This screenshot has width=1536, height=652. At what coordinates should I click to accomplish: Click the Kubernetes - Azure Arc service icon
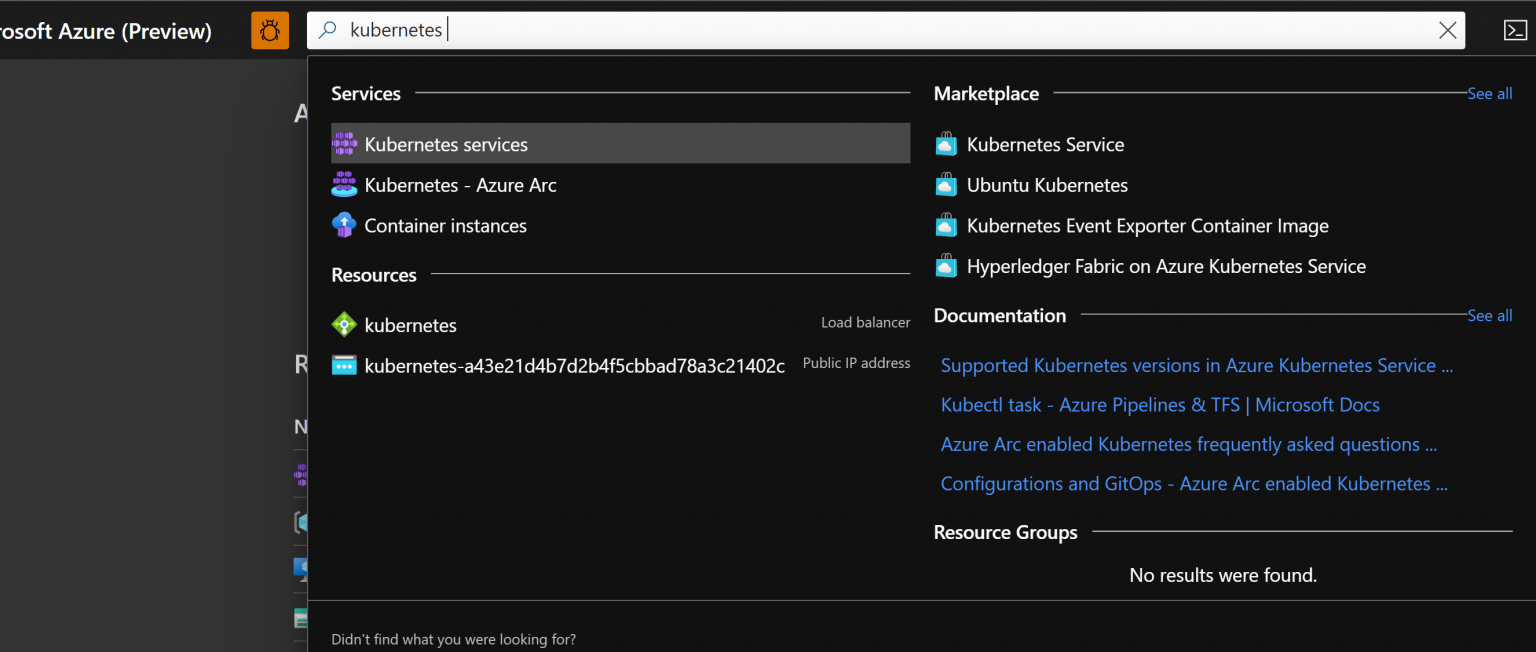345,184
